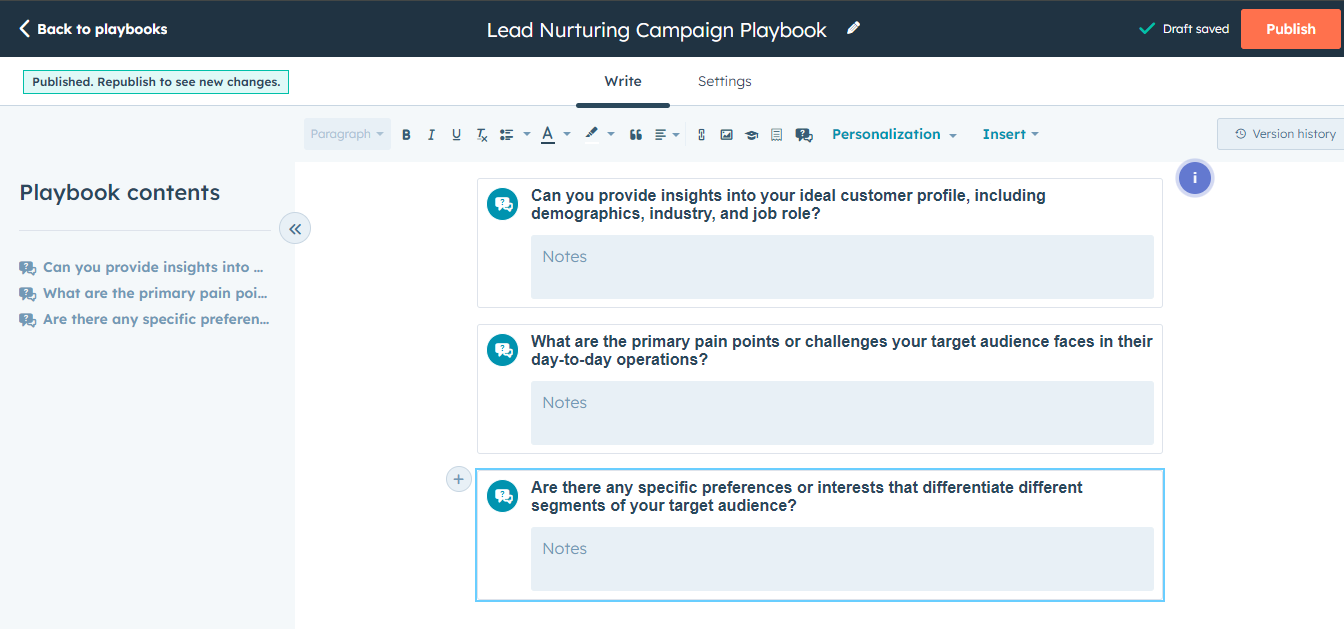Click the Notes field under the first question
Image resolution: width=1344 pixels, height=629 pixels.
[842, 266]
